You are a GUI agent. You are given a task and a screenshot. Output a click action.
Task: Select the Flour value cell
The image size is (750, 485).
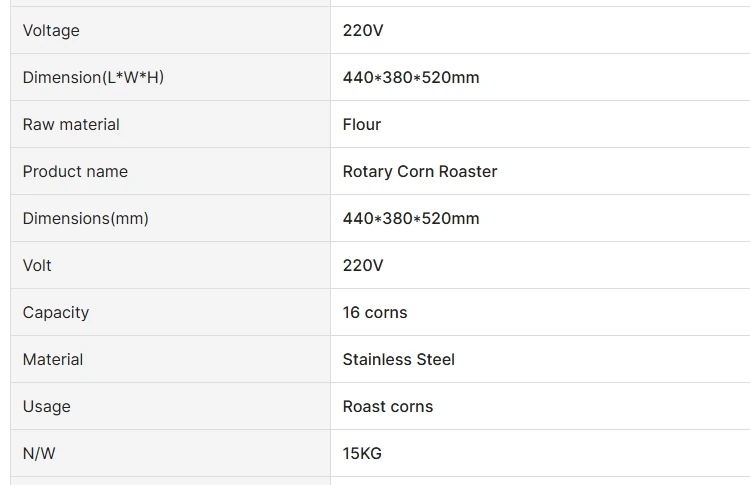coord(362,124)
